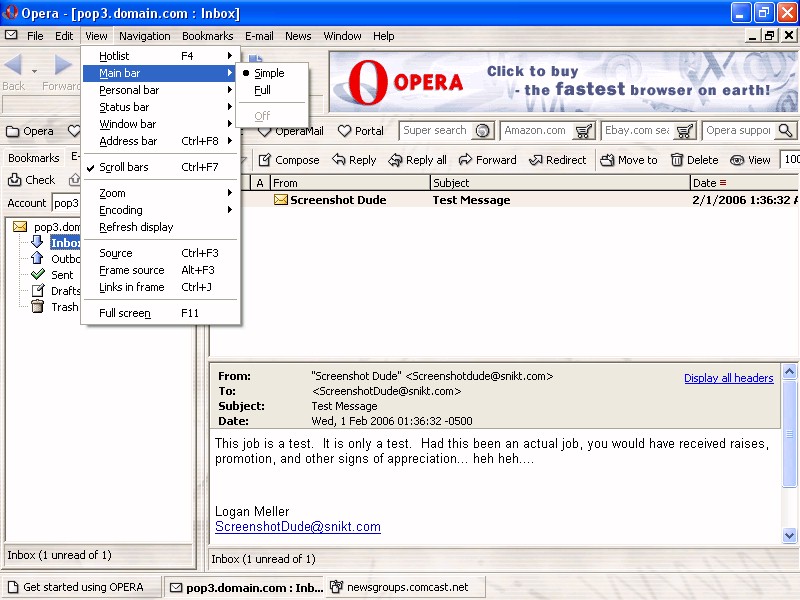Click the Forward message arrow icon
Screen dimensions: 800x600
pos(465,160)
